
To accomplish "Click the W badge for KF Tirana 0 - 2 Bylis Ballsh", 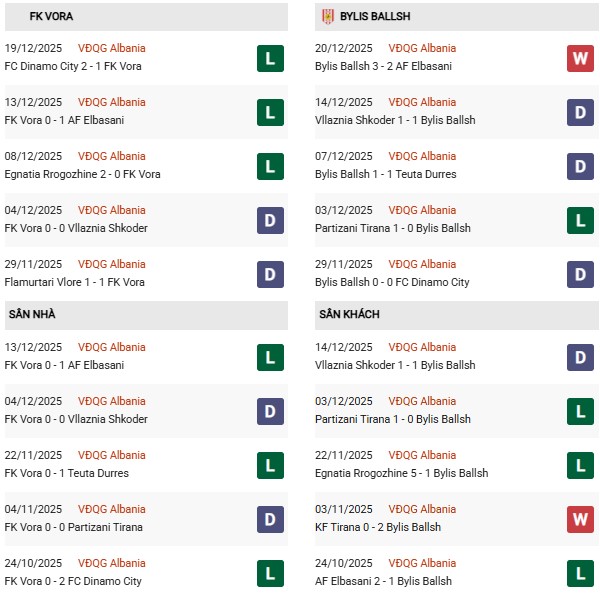I will [580, 519].
